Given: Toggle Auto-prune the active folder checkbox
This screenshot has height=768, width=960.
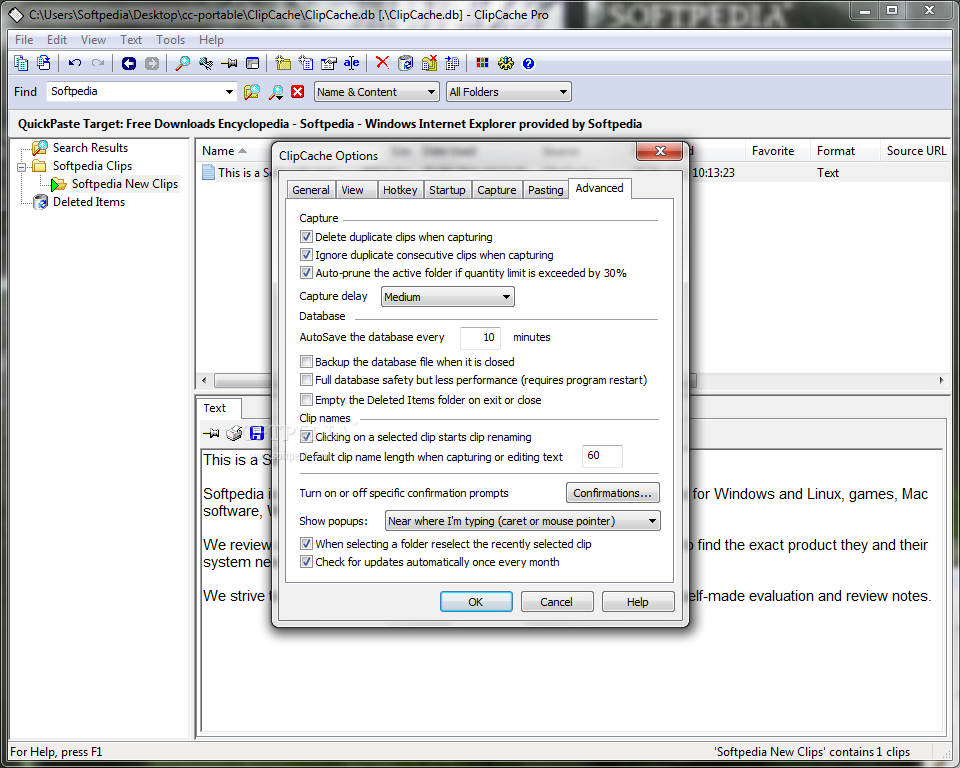Looking at the screenshot, I should (x=306, y=273).
